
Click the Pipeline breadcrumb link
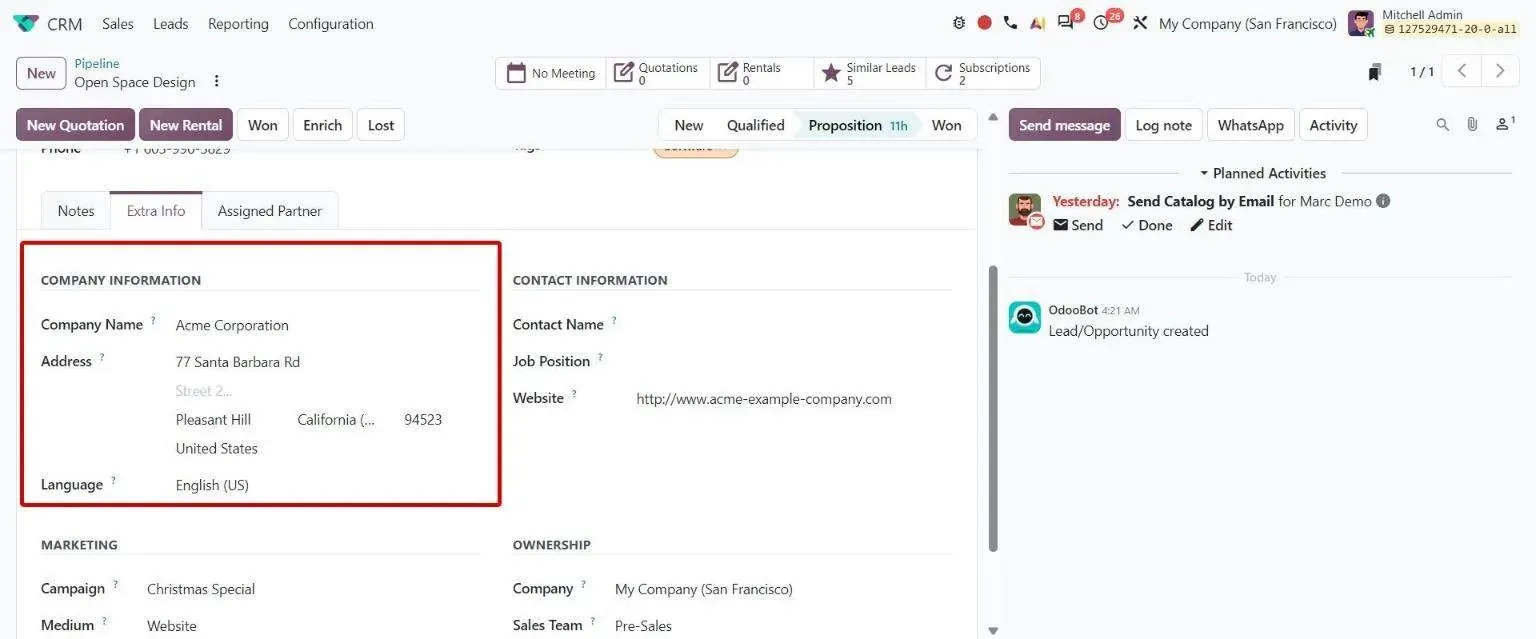97,63
